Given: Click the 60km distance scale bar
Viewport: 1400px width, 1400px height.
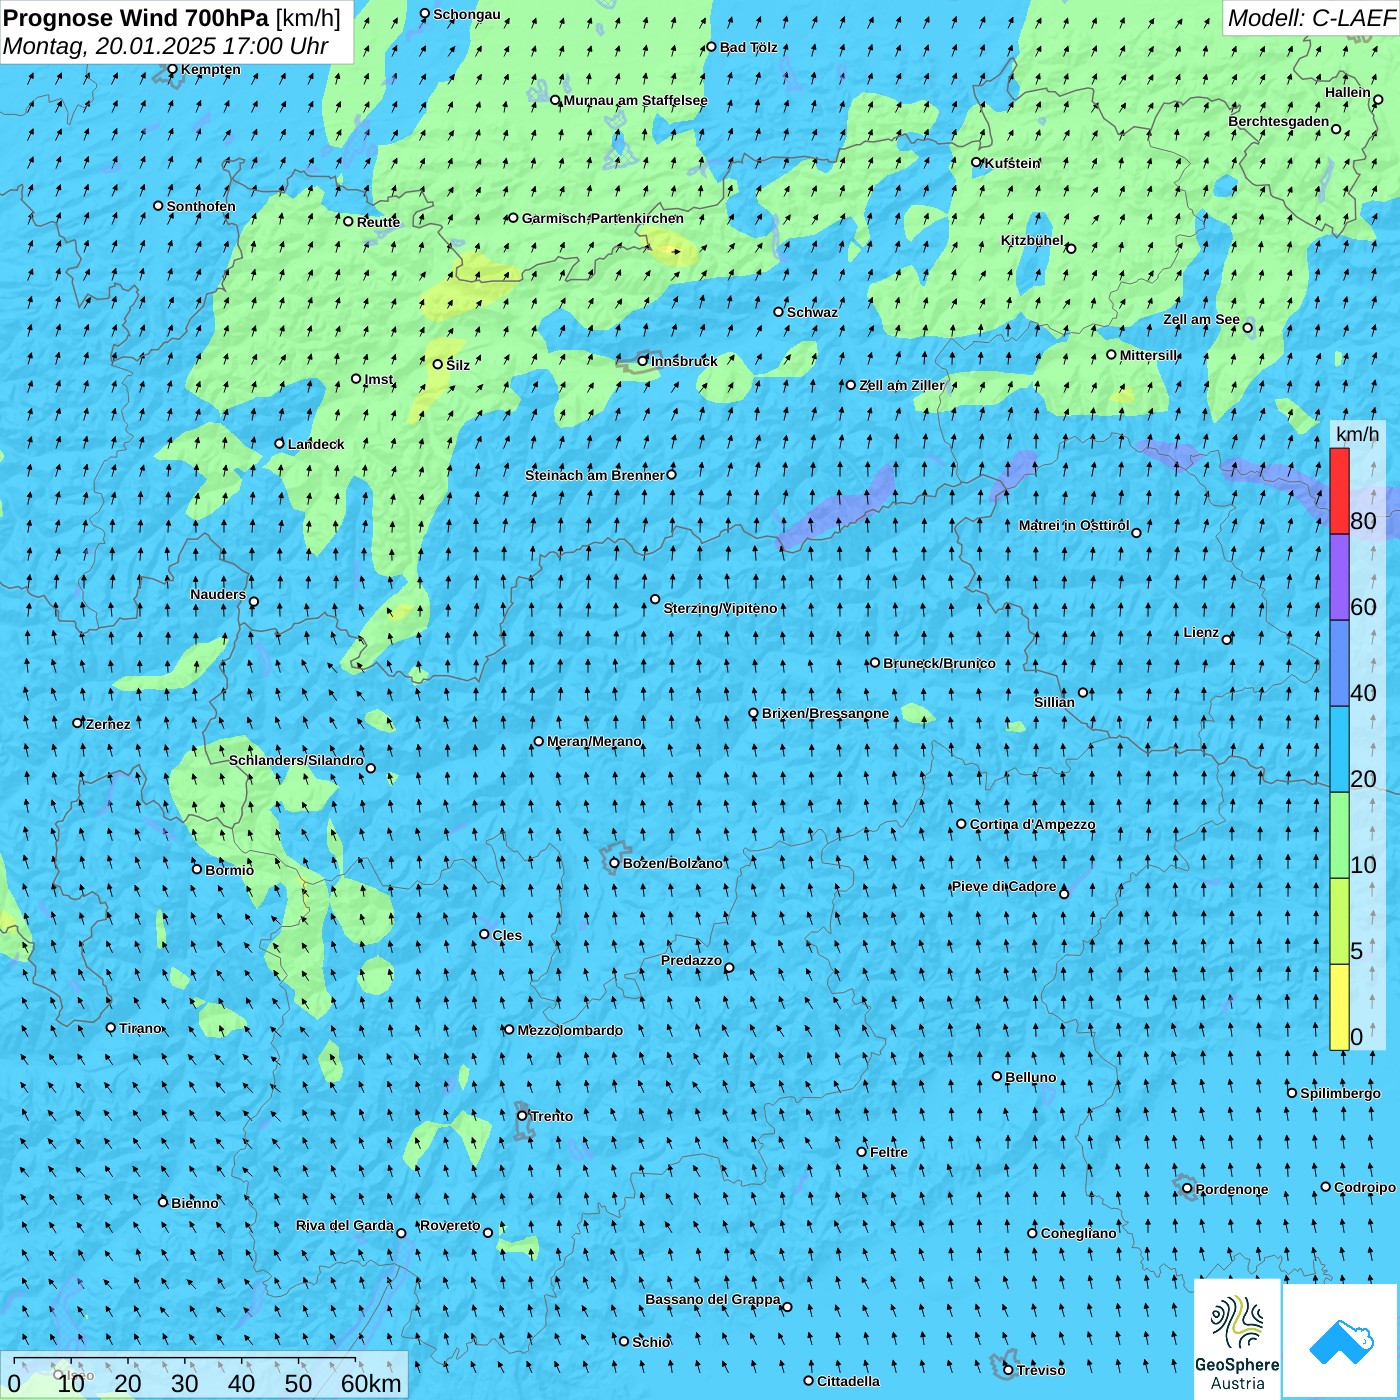Looking at the screenshot, I should point(185,1358).
